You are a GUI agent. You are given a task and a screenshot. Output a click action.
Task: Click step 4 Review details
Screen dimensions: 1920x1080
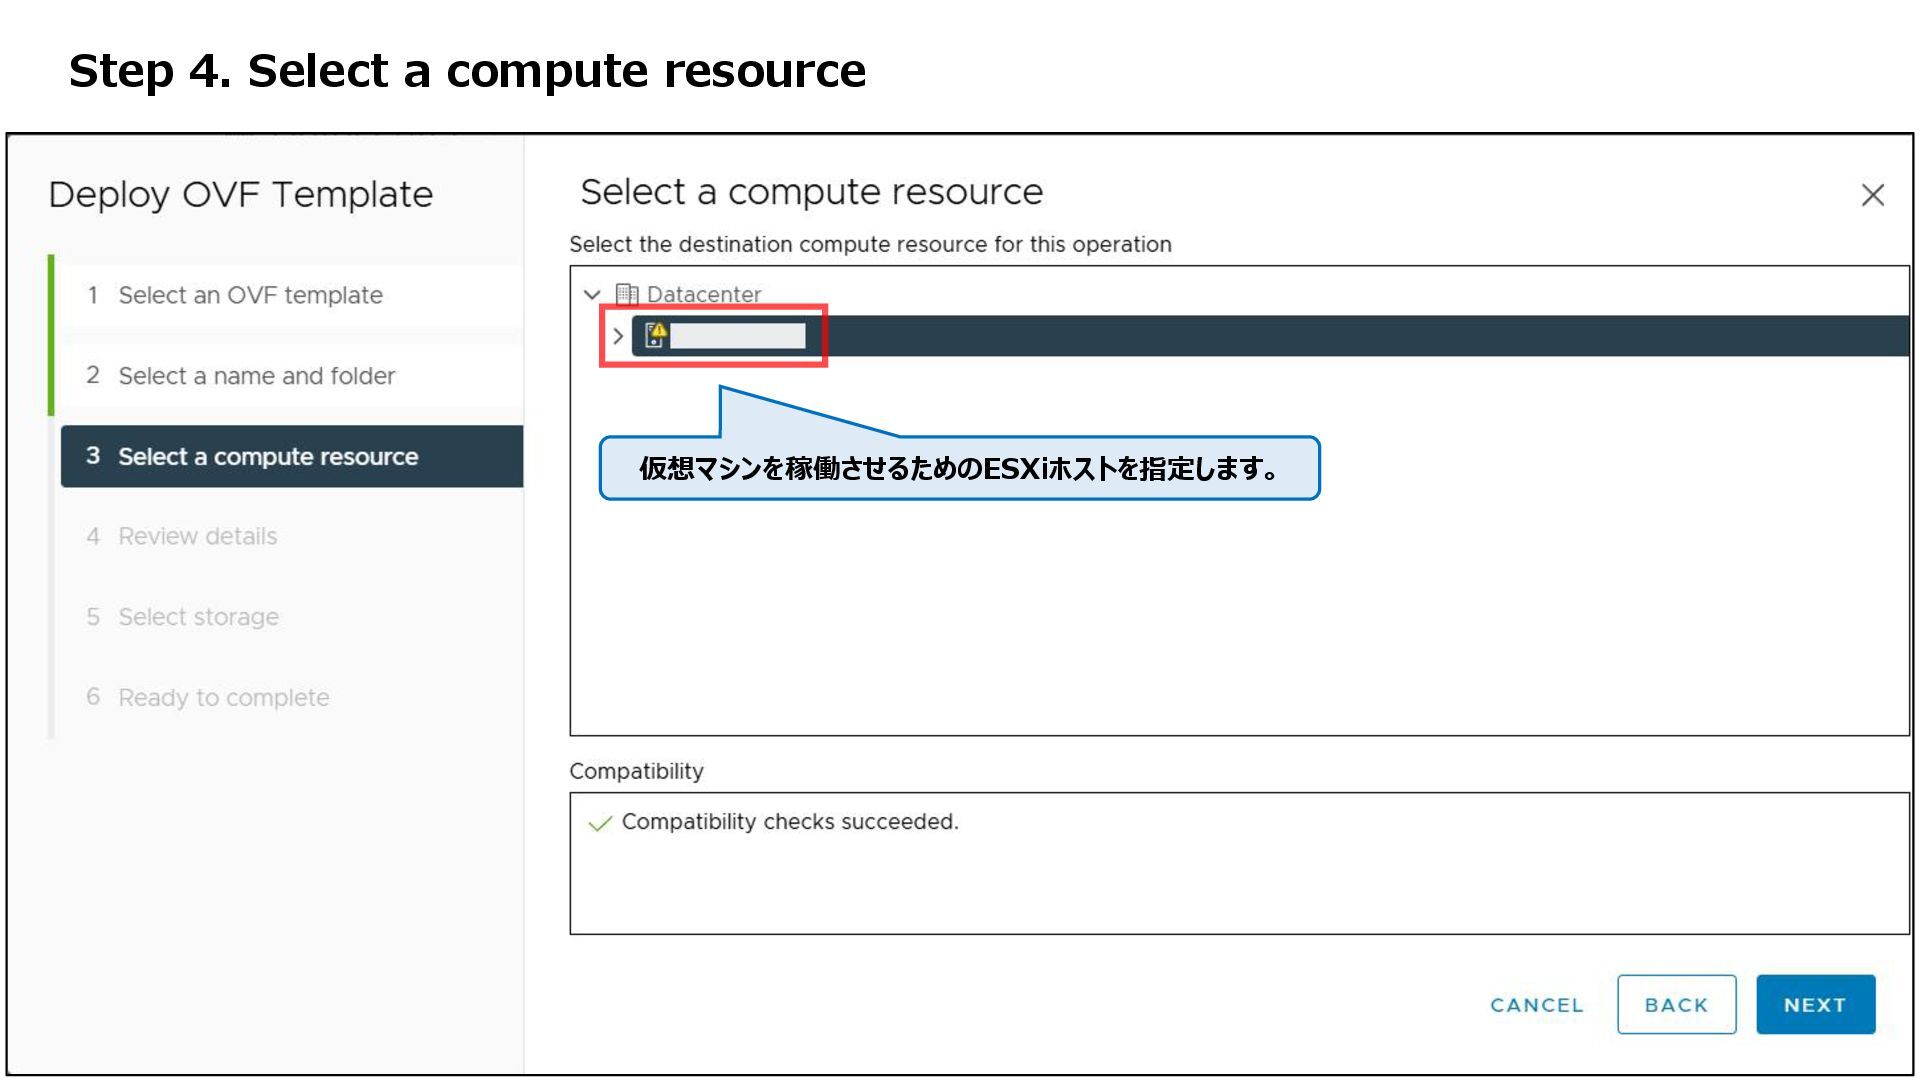(197, 537)
